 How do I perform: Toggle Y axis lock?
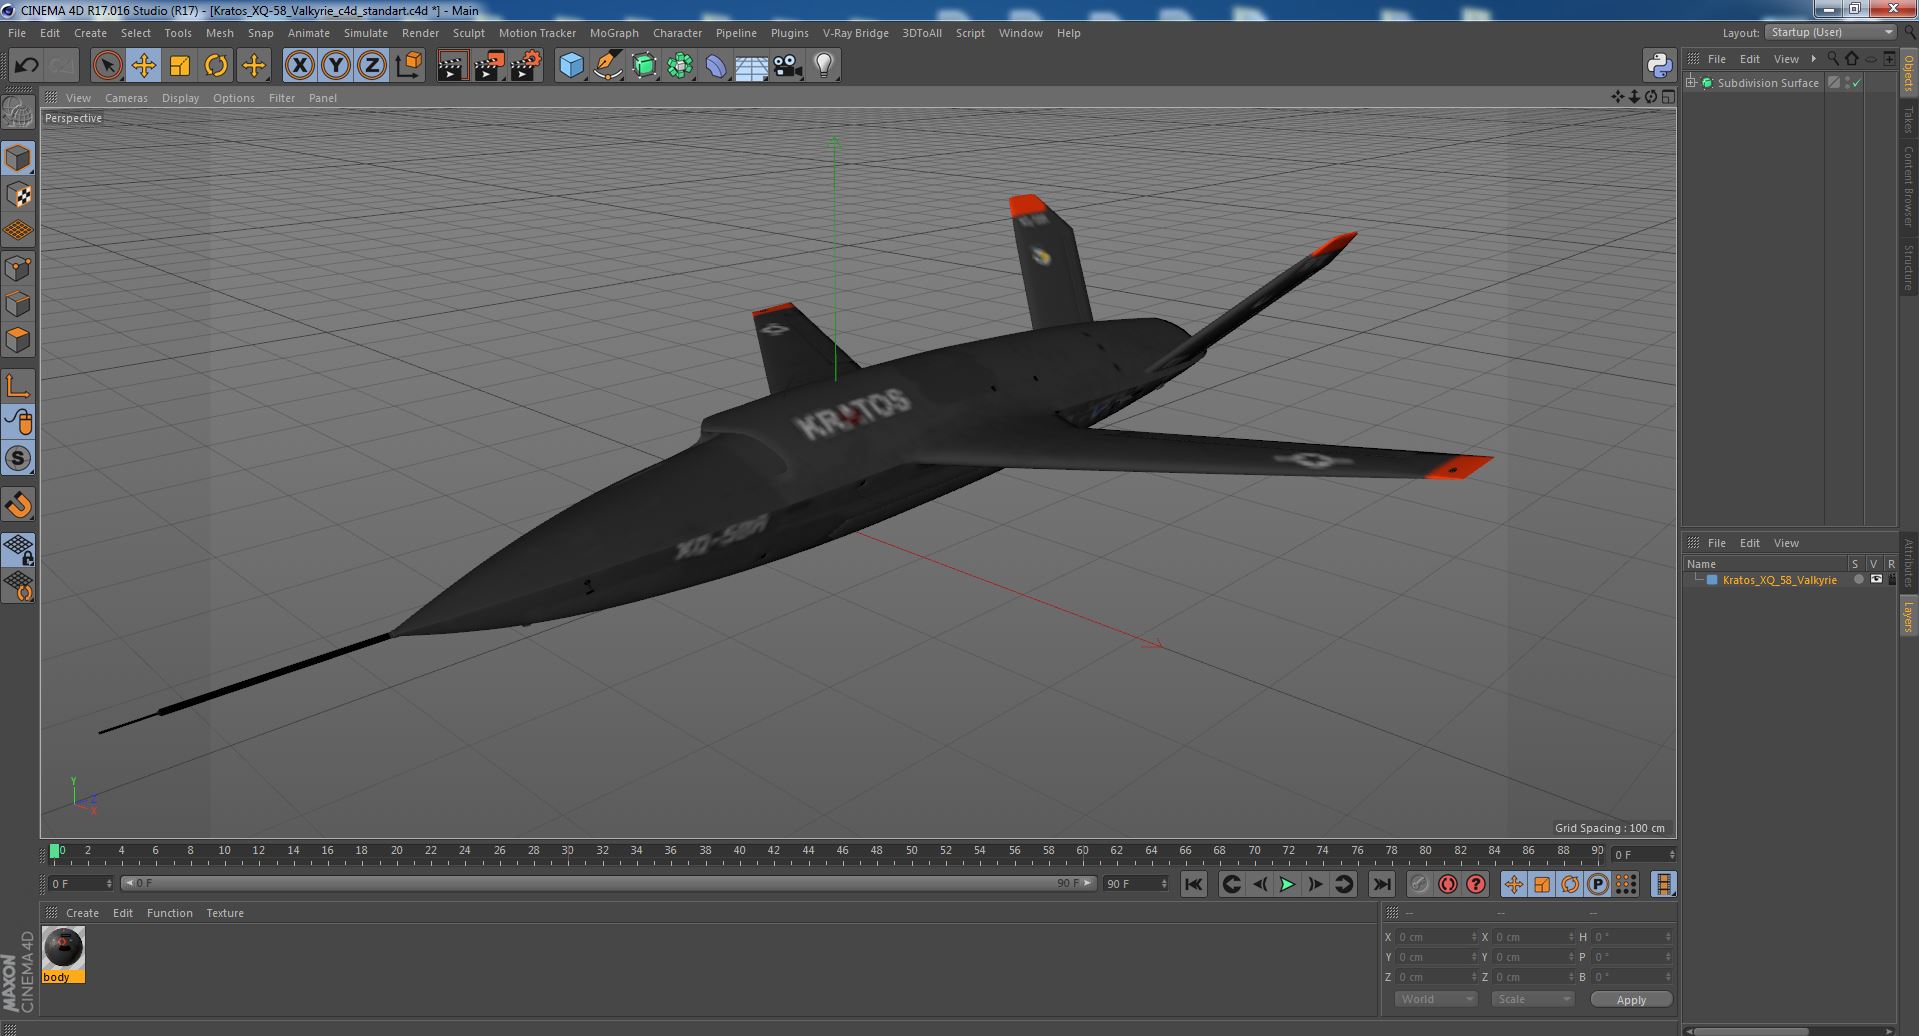pos(336,66)
